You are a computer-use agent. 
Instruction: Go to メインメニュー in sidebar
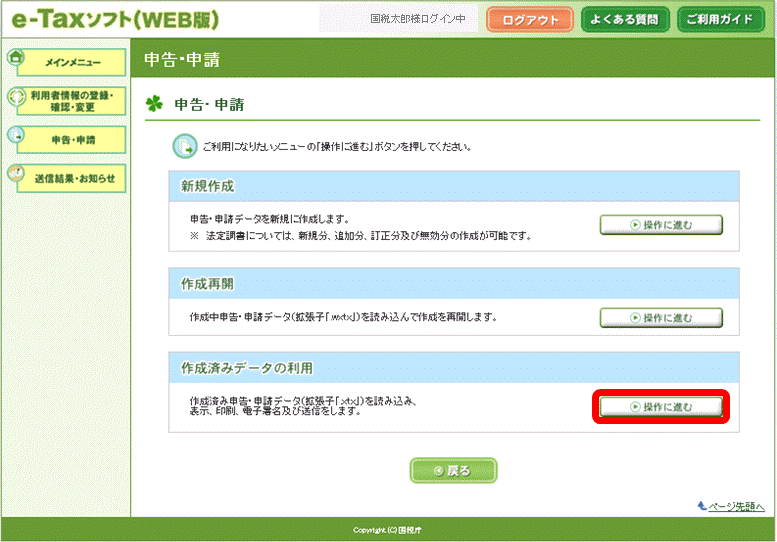pyautogui.click(x=71, y=62)
